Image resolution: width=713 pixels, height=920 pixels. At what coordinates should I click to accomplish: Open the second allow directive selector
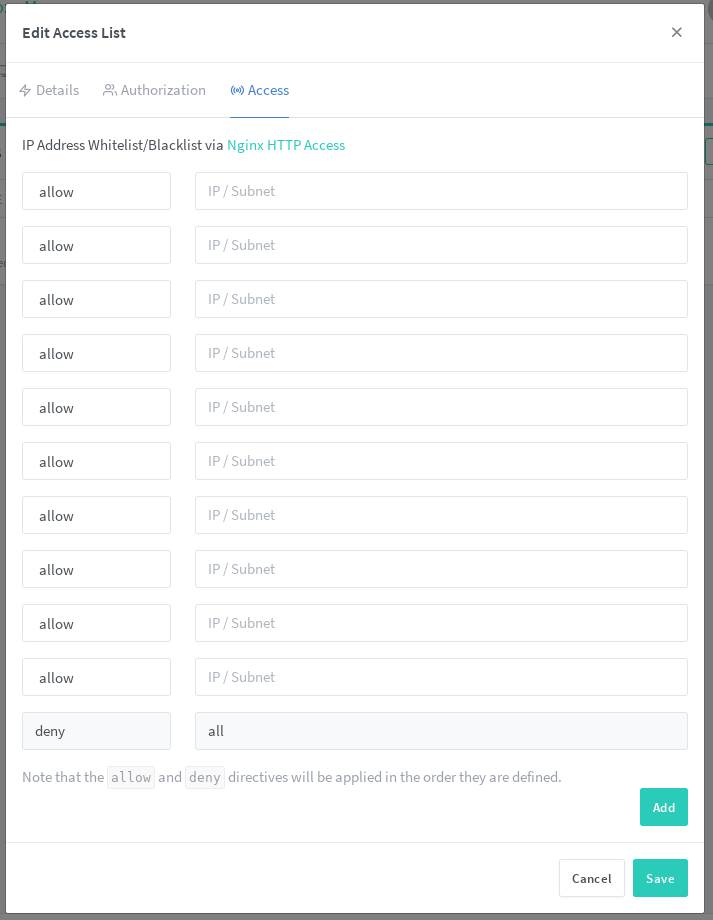[96, 245]
